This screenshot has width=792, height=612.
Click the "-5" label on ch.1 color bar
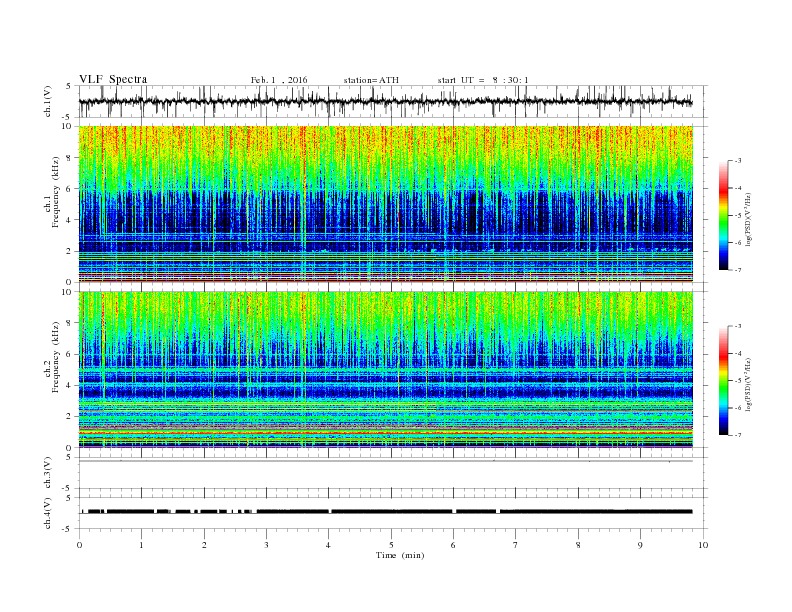738,216
